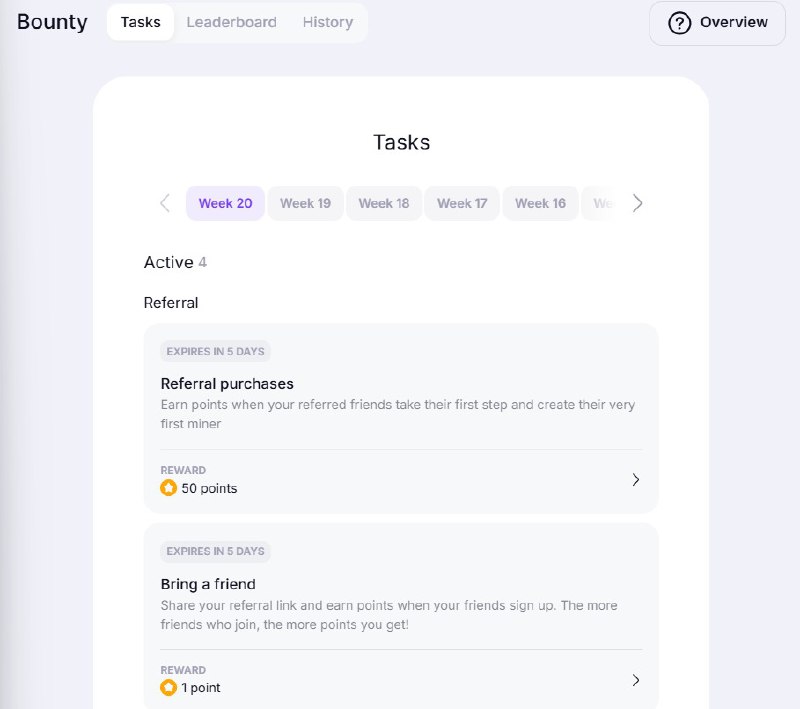Show Week 17 tasks
This screenshot has height=709, width=800.
point(462,203)
